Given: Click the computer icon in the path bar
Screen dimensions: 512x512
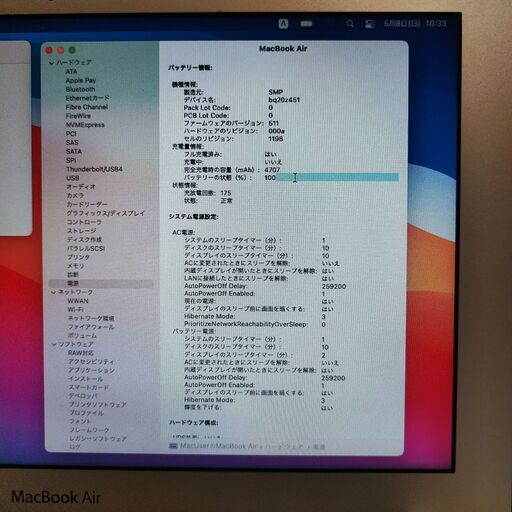Looking at the screenshot, I should click(173, 446).
